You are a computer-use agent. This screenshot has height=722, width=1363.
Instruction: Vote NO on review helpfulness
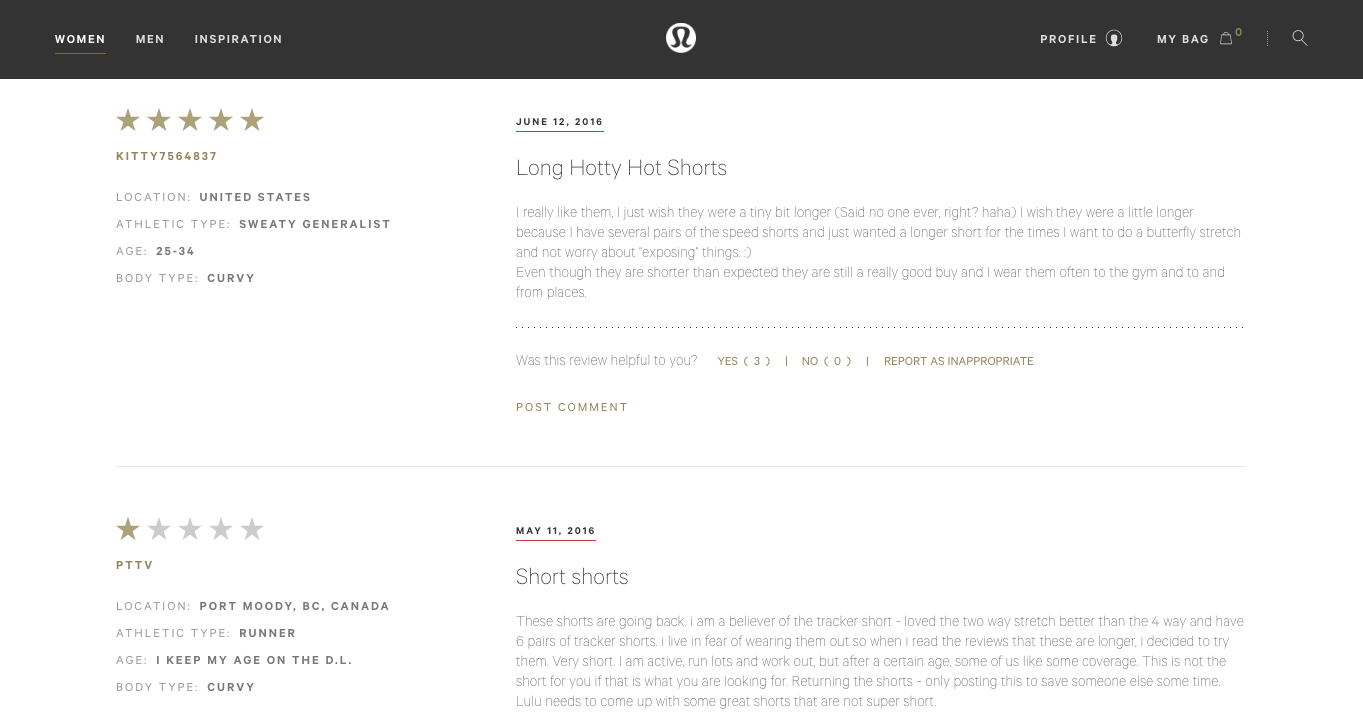tap(826, 361)
